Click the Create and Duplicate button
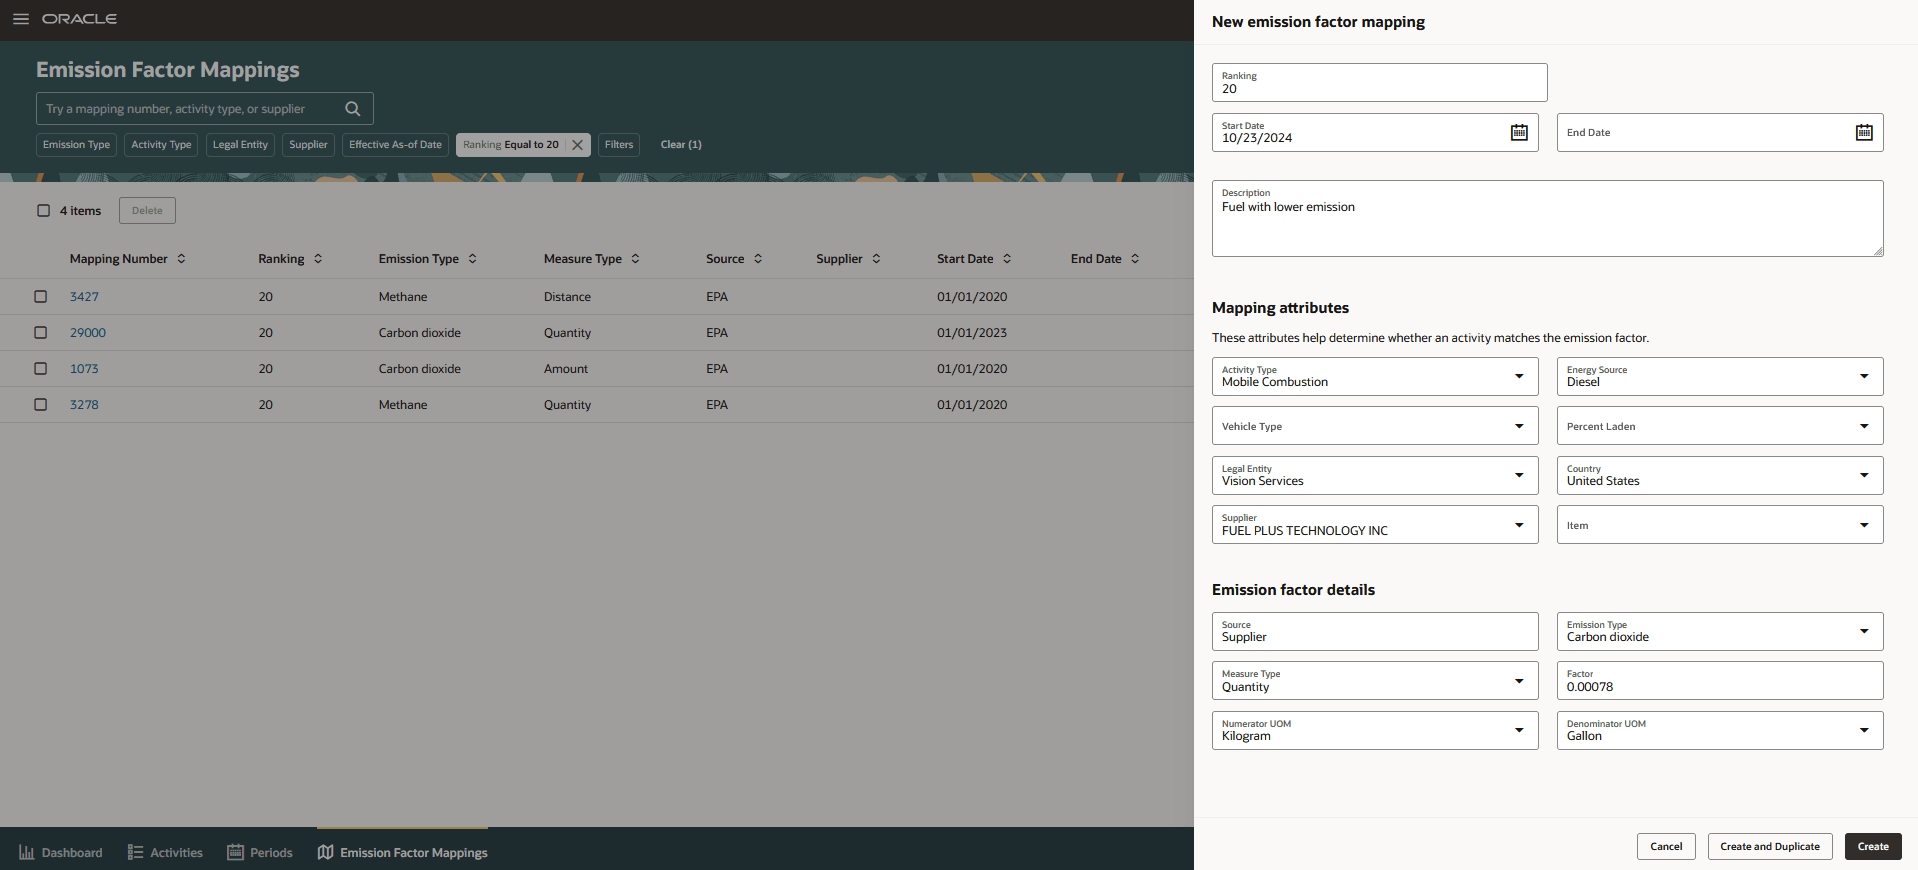 (1770, 847)
